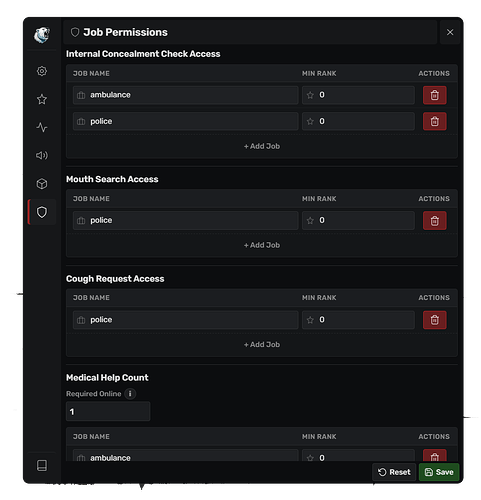The width and height of the screenshot is (481, 500).
Task: Click the Required Online number field
Action: tap(108, 412)
